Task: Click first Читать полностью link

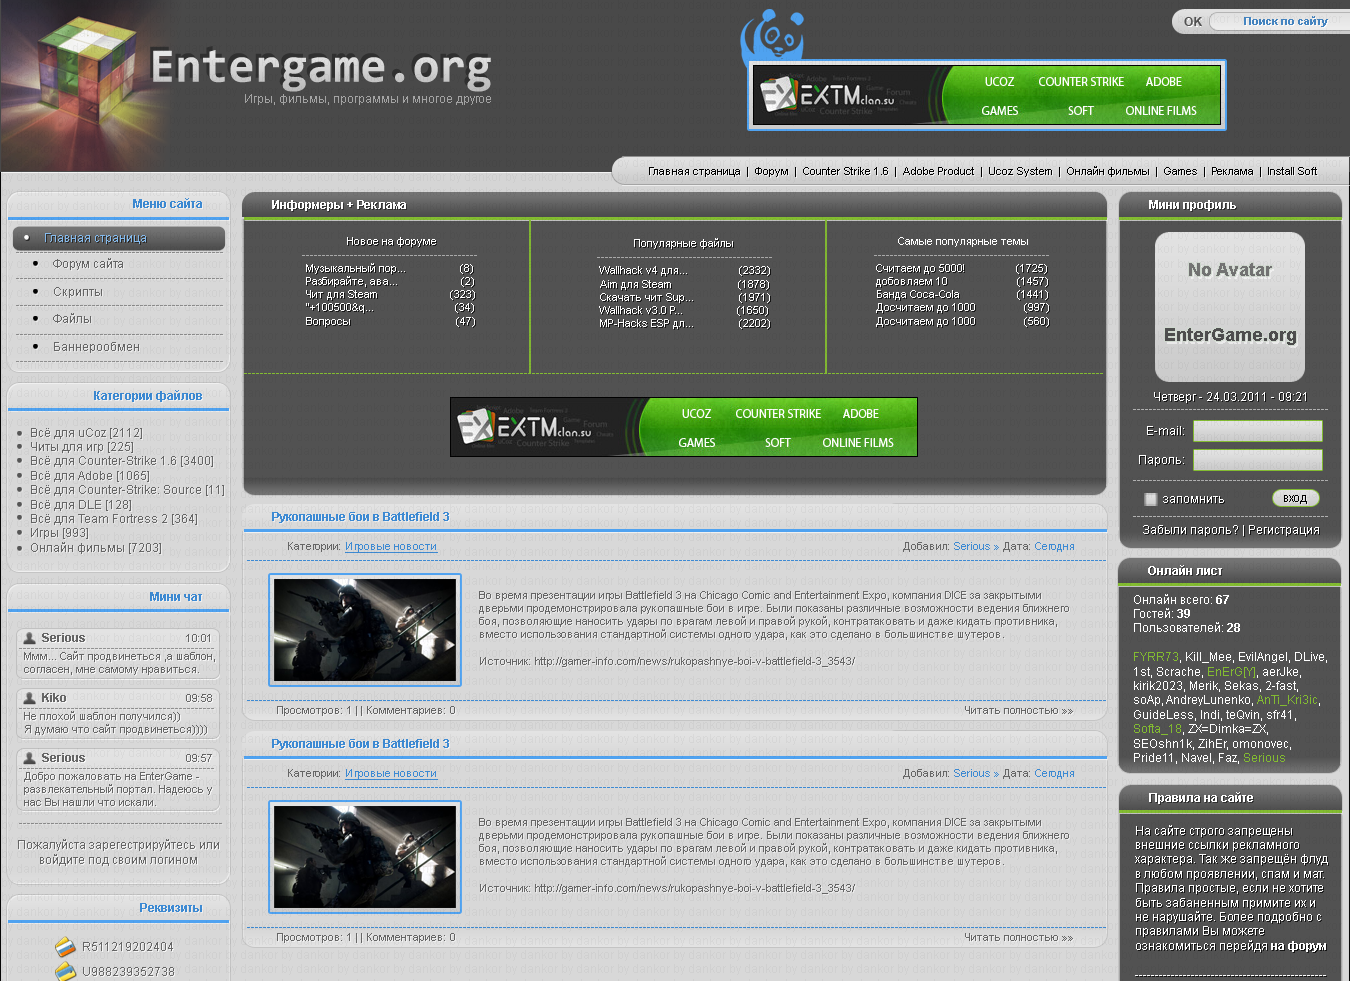Action: 1018,710
